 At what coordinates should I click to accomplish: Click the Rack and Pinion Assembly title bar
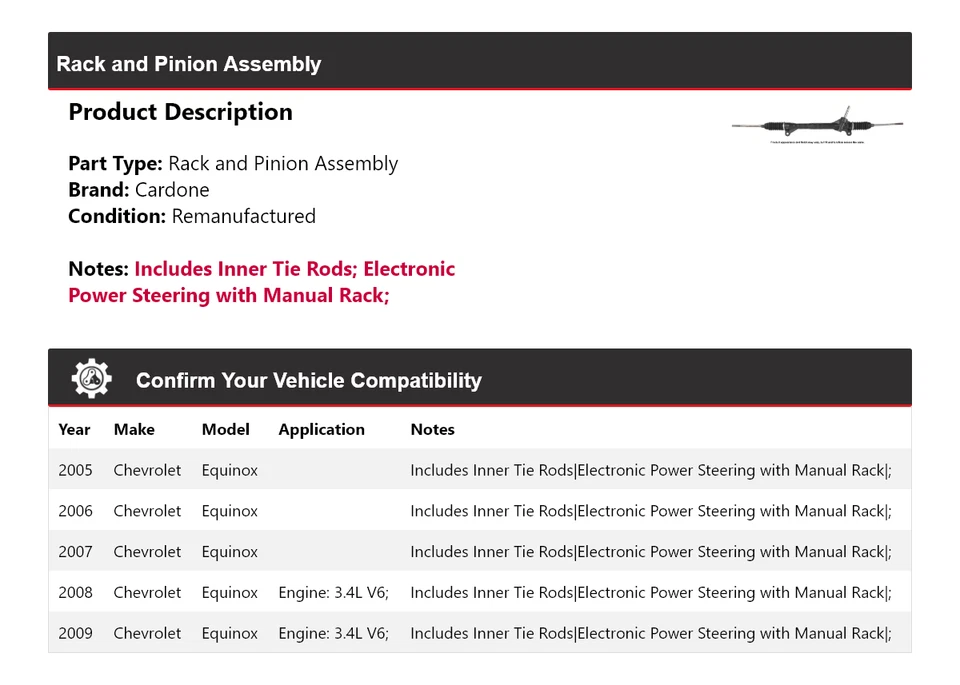click(189, 64)
